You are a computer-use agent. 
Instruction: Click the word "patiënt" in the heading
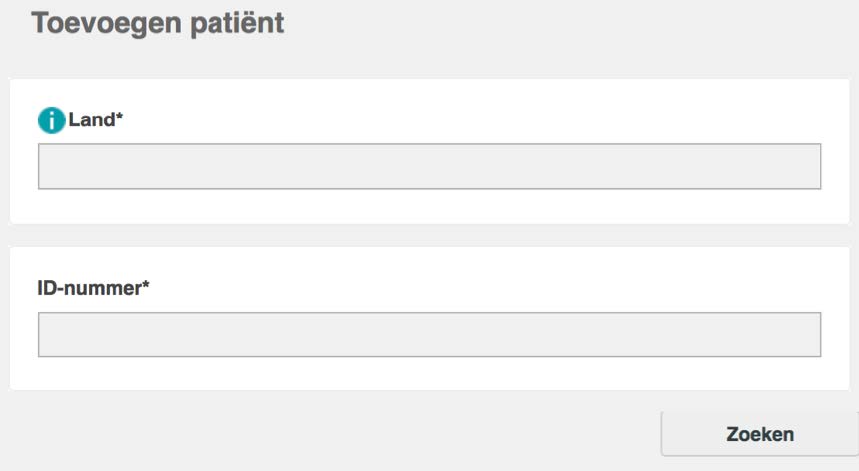(237, 24)
